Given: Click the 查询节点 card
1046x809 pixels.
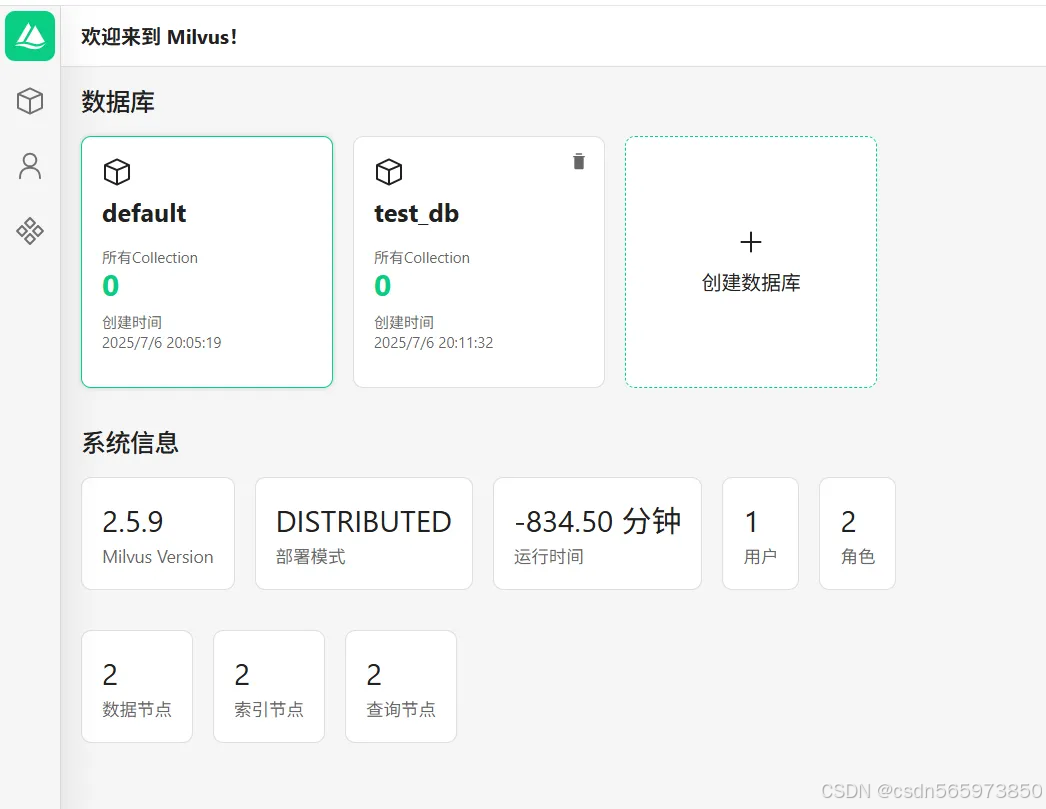Looking at the screenshot, I should coord(401,686).
